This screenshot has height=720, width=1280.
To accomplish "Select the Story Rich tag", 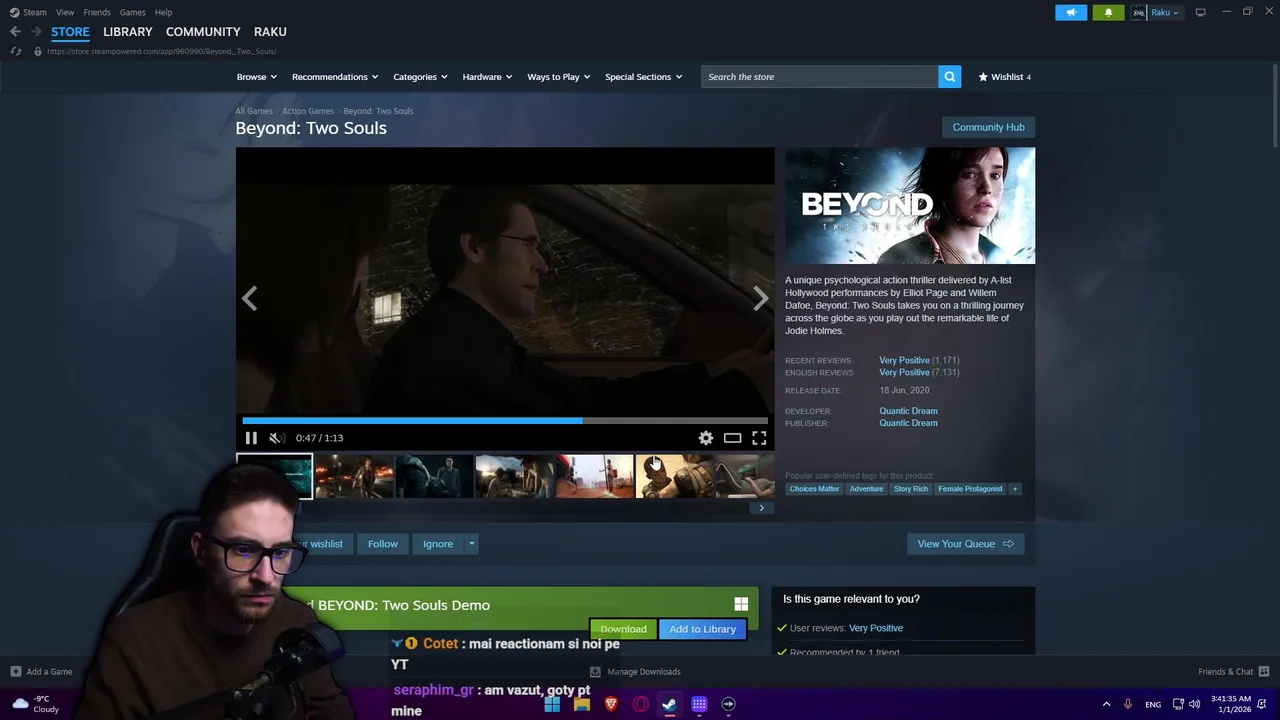I will coord(911,489).
